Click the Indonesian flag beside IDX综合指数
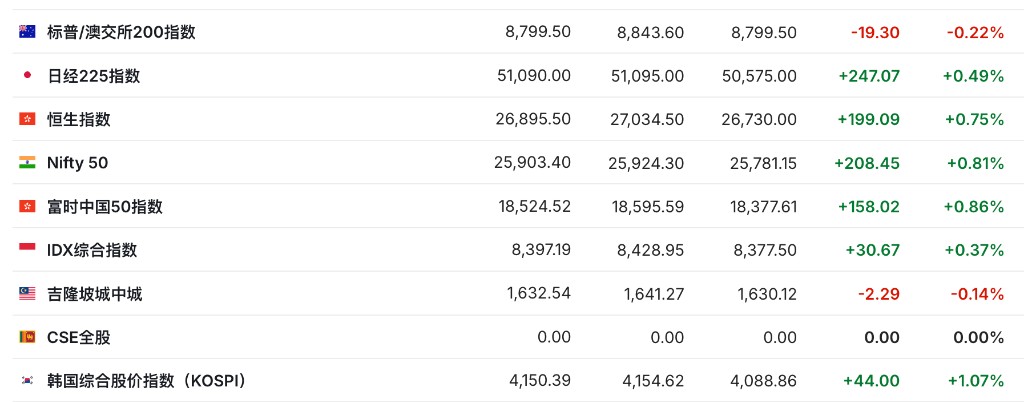Screen dimensions: 1024x402 pos(27,250)
